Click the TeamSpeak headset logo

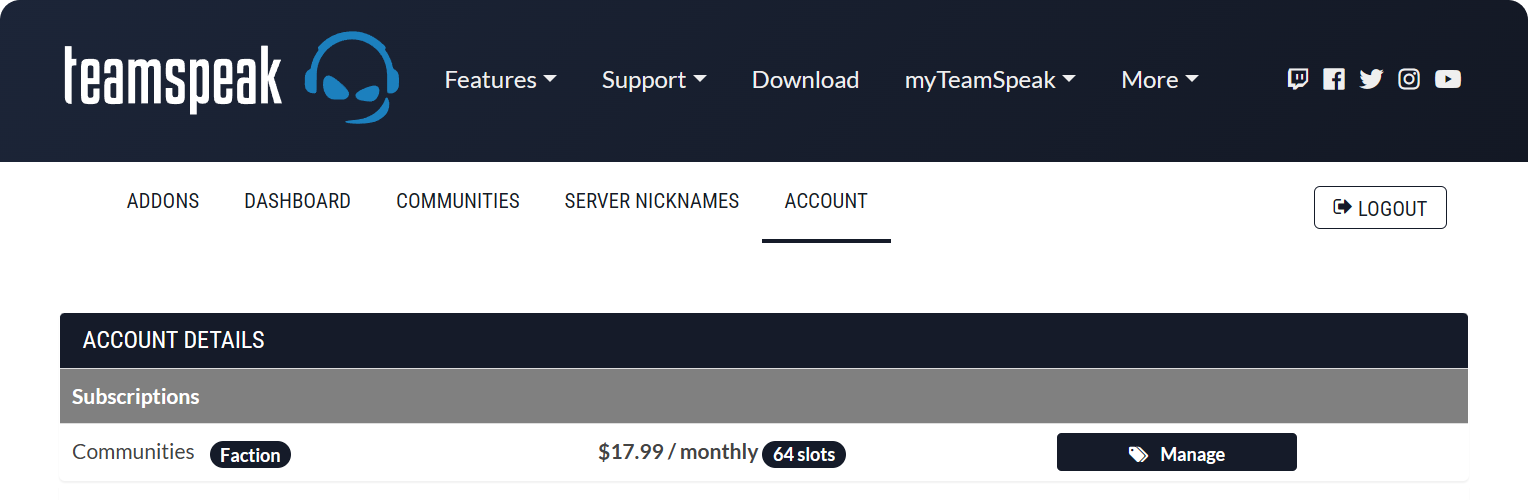352,78
